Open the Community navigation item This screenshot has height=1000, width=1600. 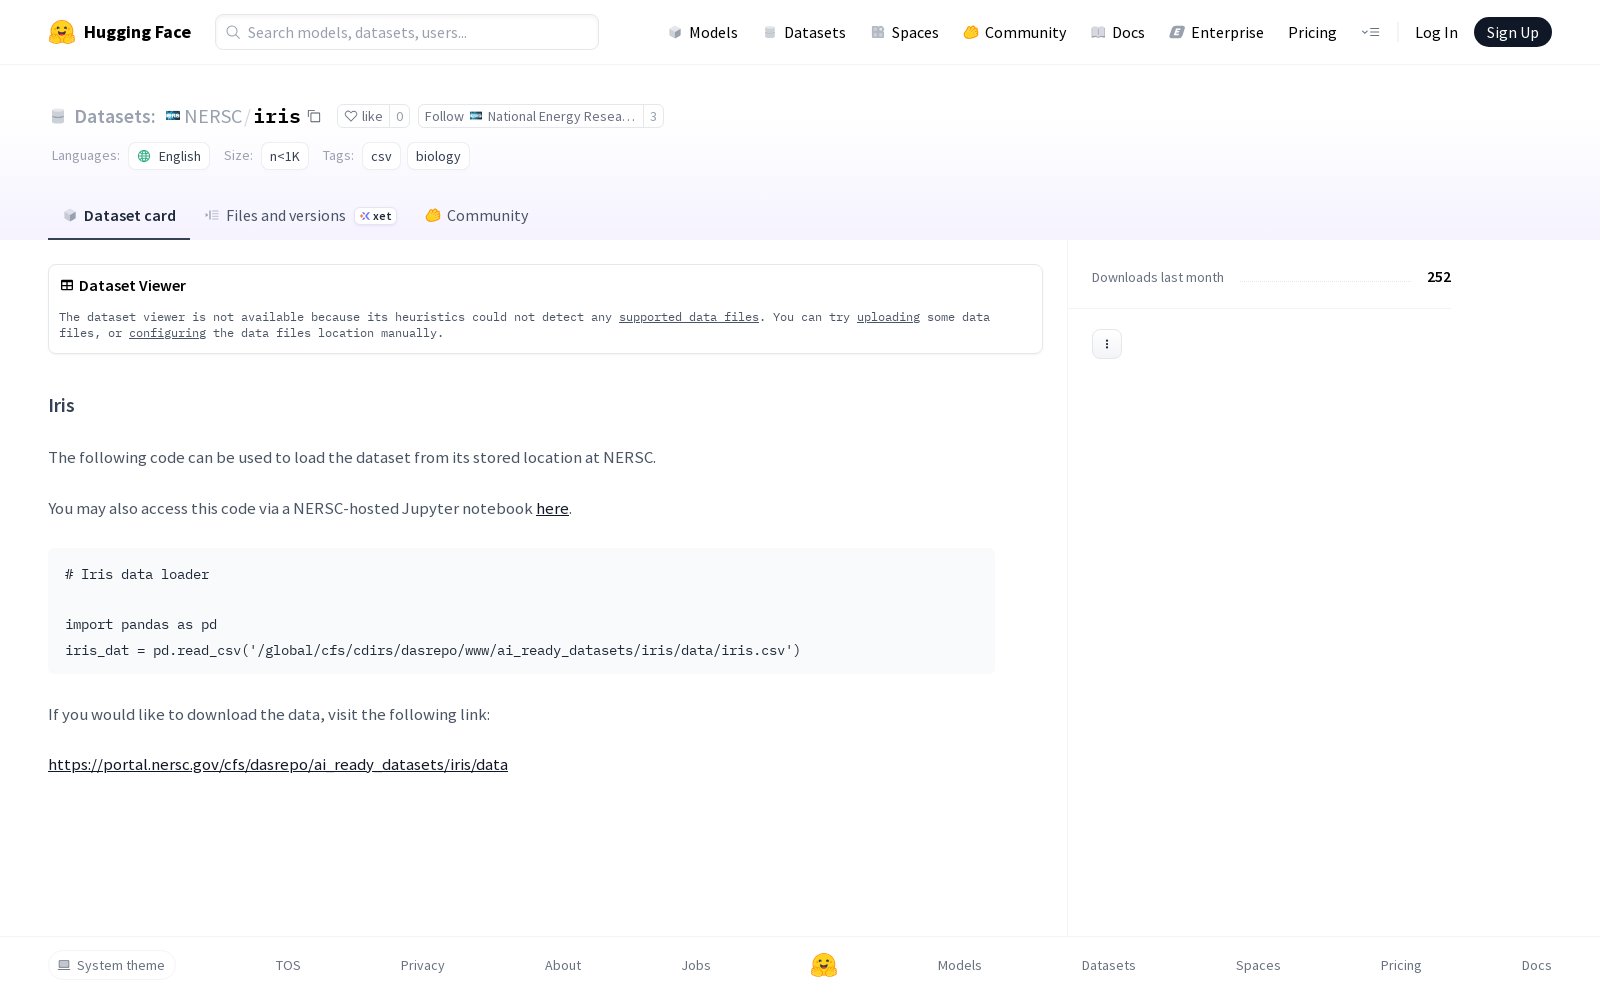pos(1015,32)
